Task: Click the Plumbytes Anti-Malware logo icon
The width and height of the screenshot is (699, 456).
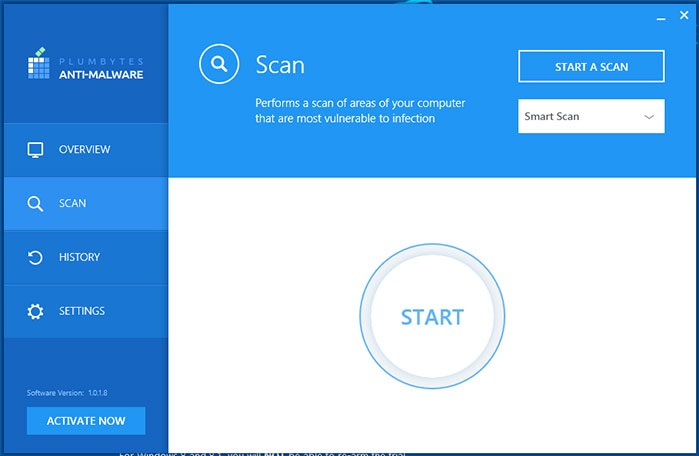Action: point(38,63)
